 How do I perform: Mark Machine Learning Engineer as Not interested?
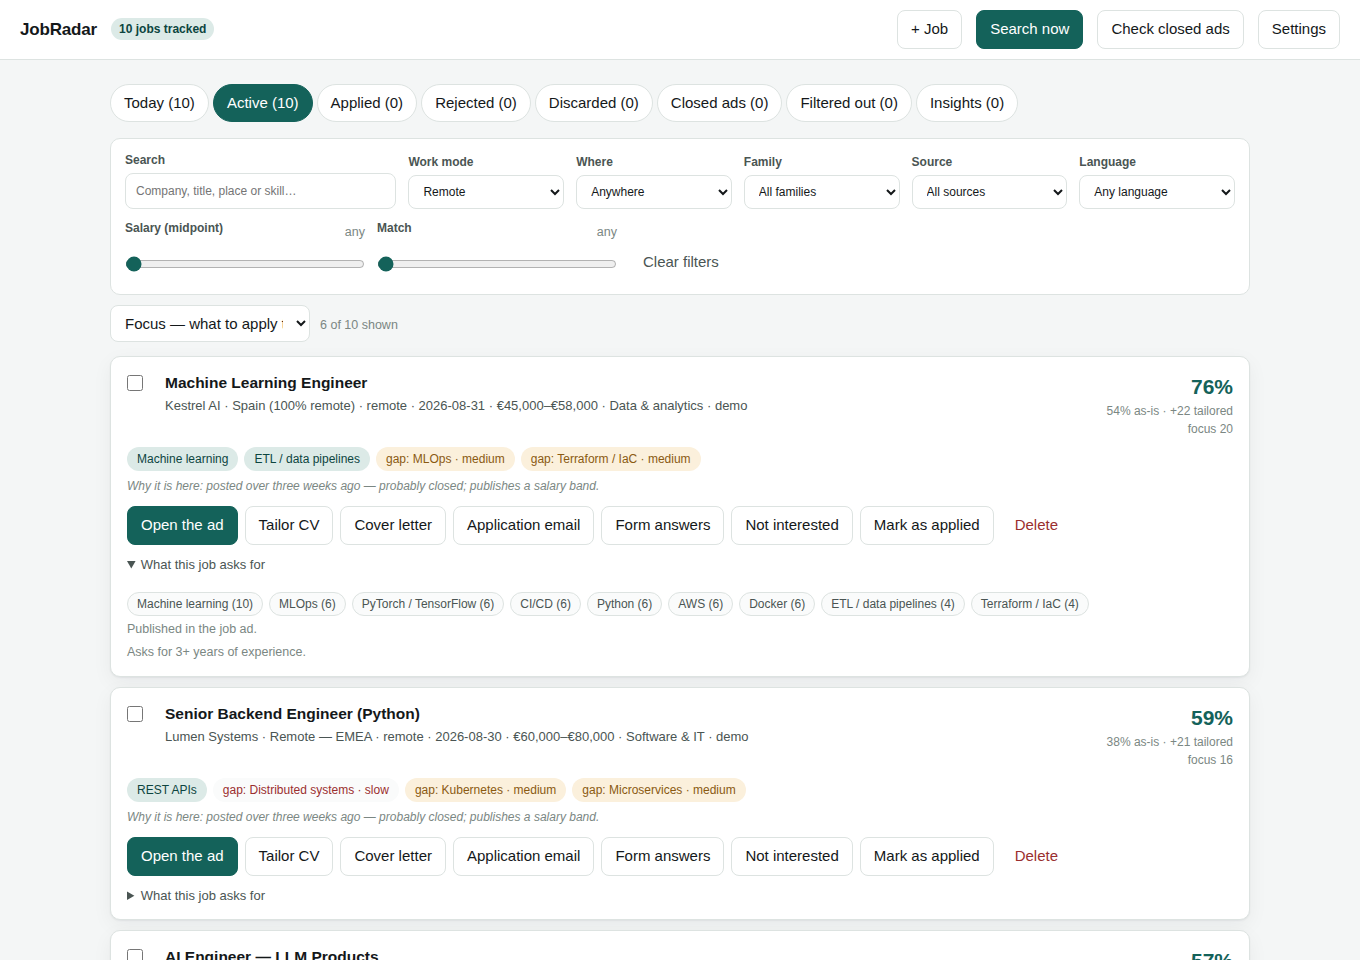pyautogui.click(x=792, y=525)
